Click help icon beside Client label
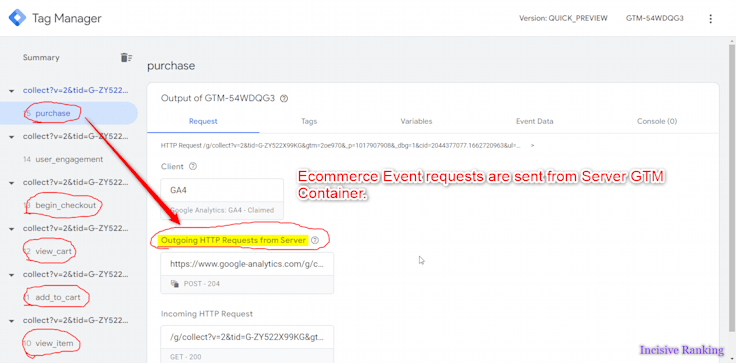736x363 pixels. 193,166
